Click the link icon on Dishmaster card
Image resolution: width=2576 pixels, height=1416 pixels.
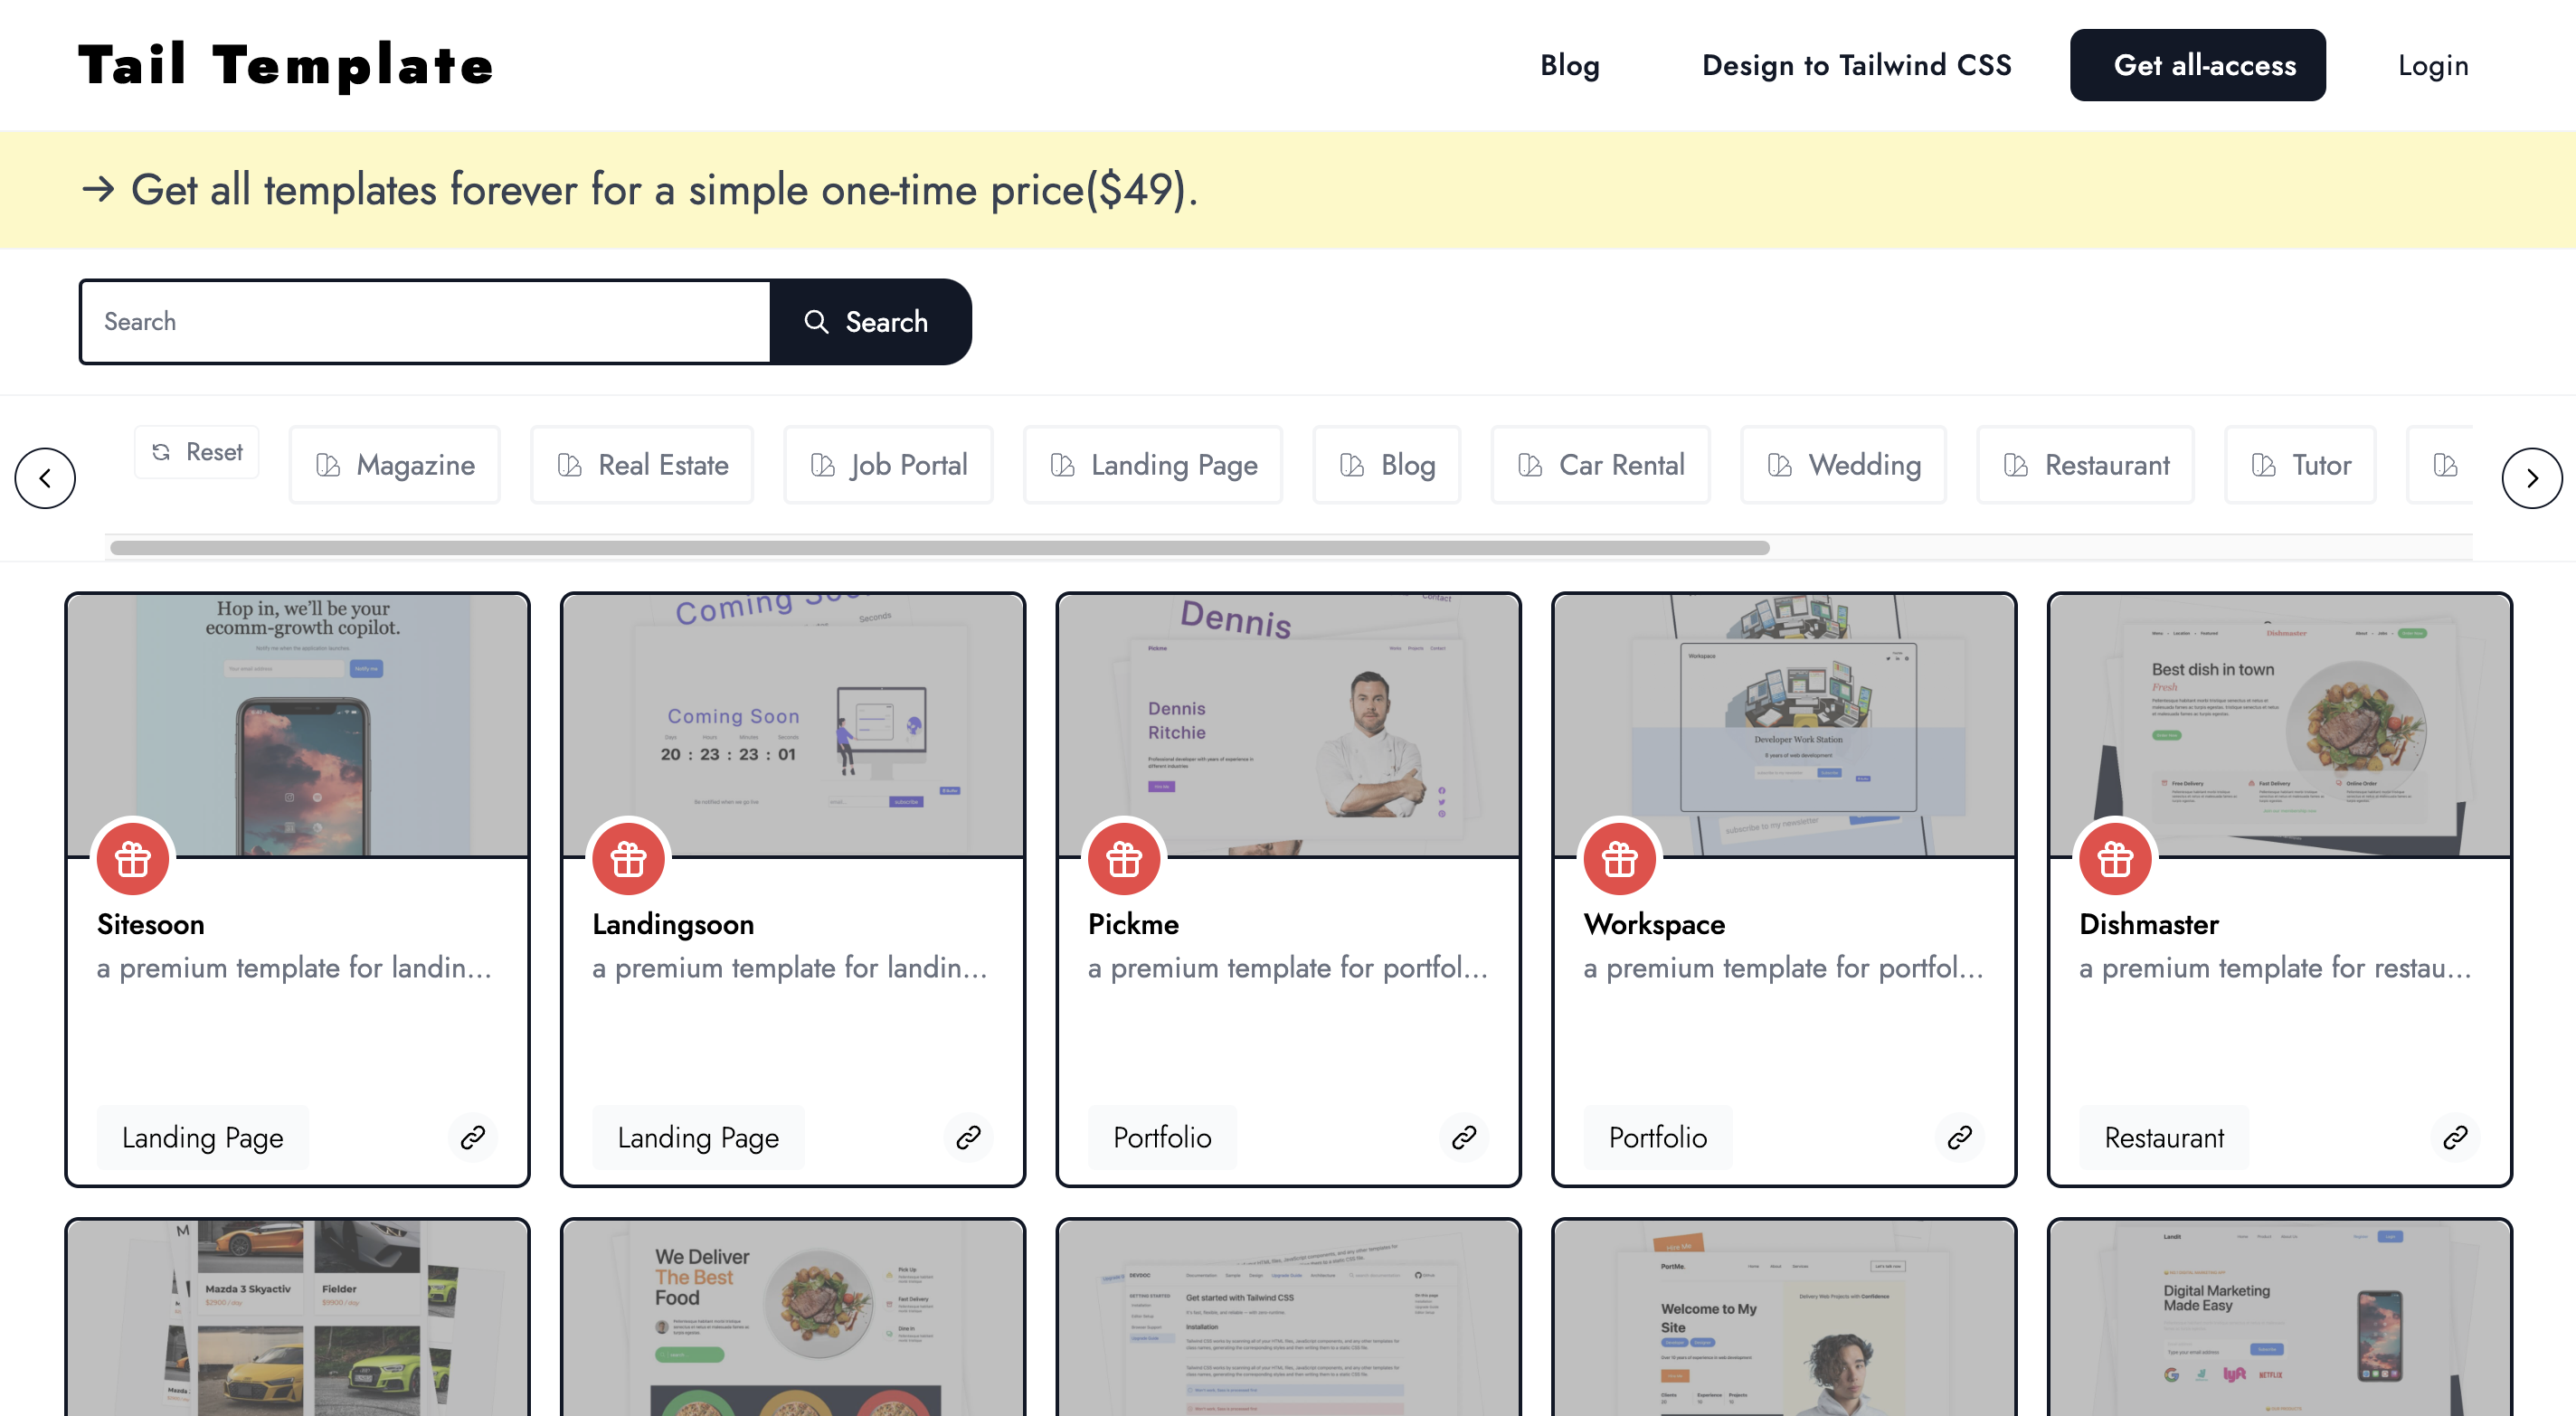[x=2455, y=1137]
